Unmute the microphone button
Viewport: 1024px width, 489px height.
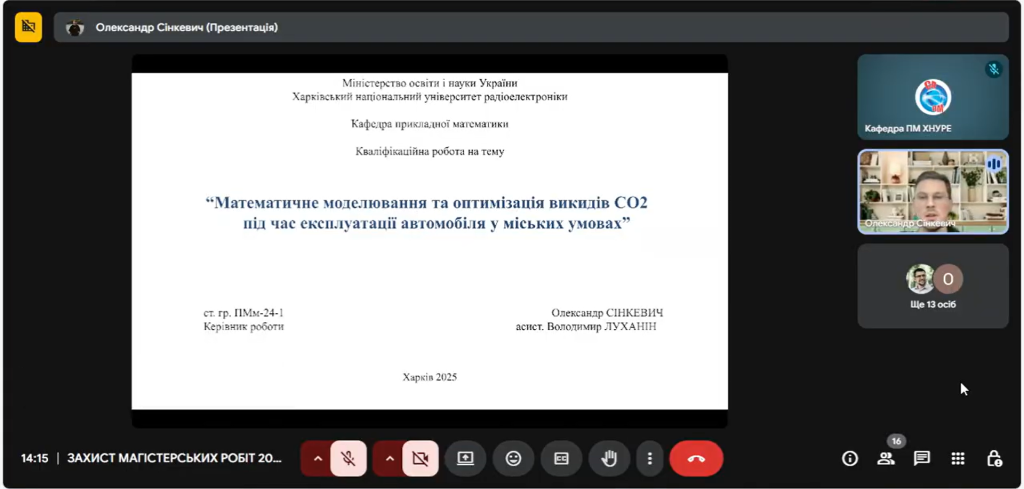(348, 458)
